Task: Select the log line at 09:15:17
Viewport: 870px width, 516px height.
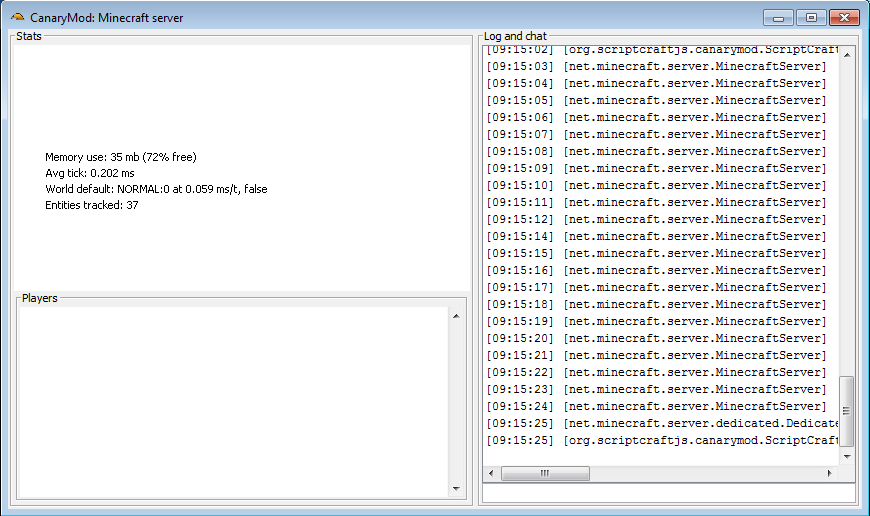Action: [x=656, y=287]
